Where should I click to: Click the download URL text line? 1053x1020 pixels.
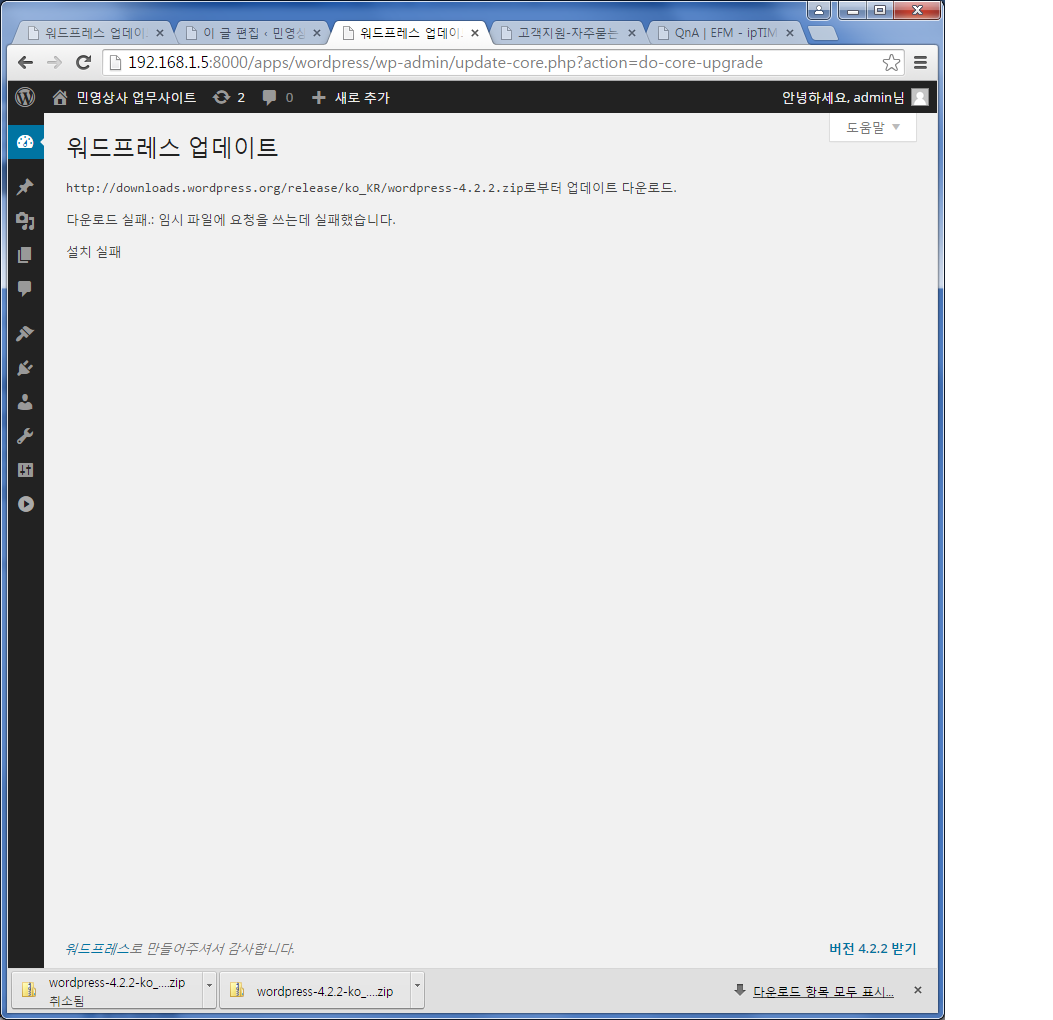pos(371,188)
